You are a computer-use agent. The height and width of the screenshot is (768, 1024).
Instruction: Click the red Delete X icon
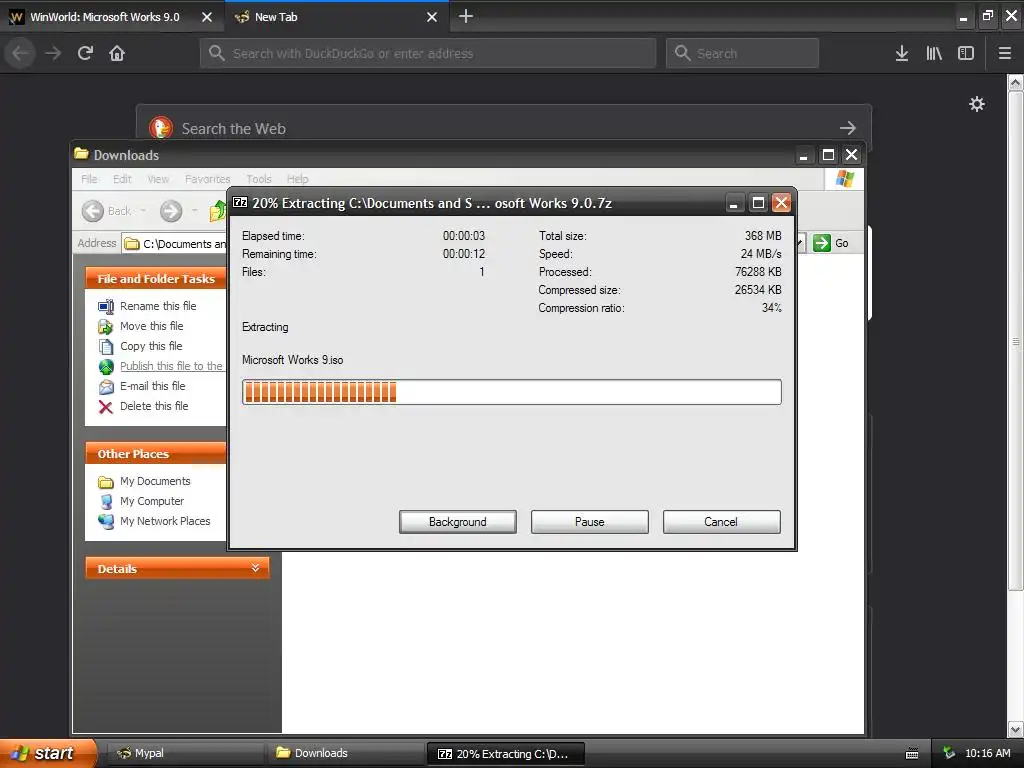click(106, 407)
